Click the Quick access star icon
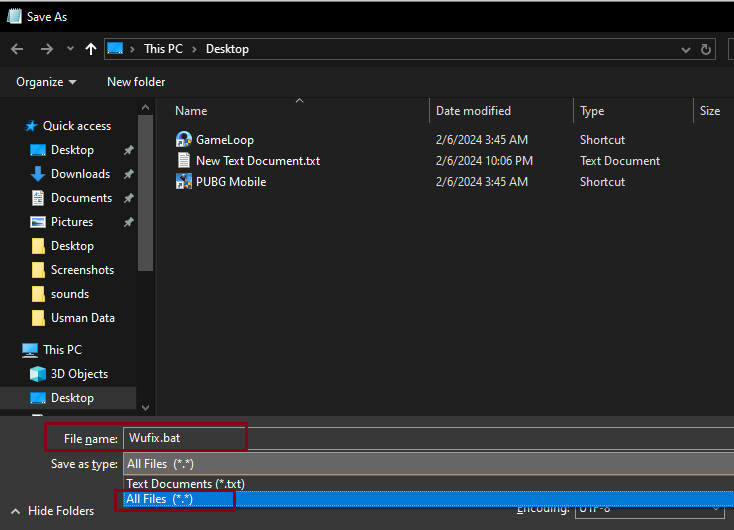Viewport: 734px width, 530px height. coord(32,126)
